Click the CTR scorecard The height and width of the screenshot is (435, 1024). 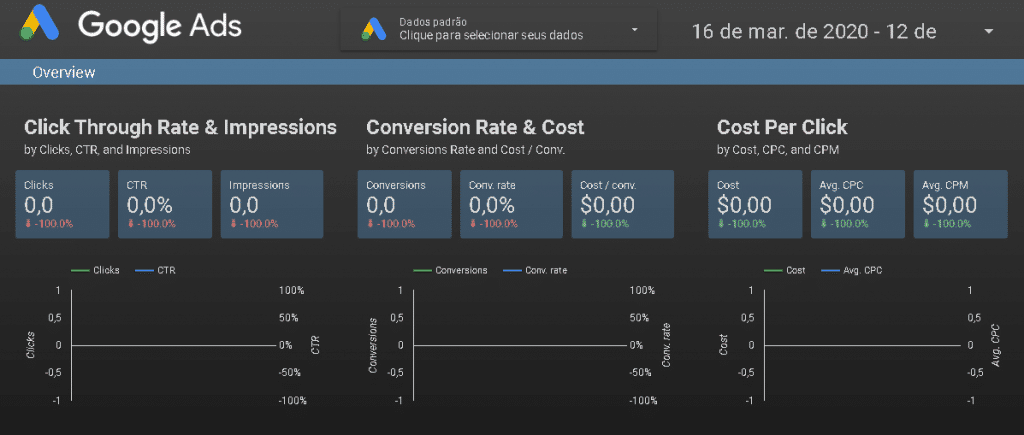point(165,204)
